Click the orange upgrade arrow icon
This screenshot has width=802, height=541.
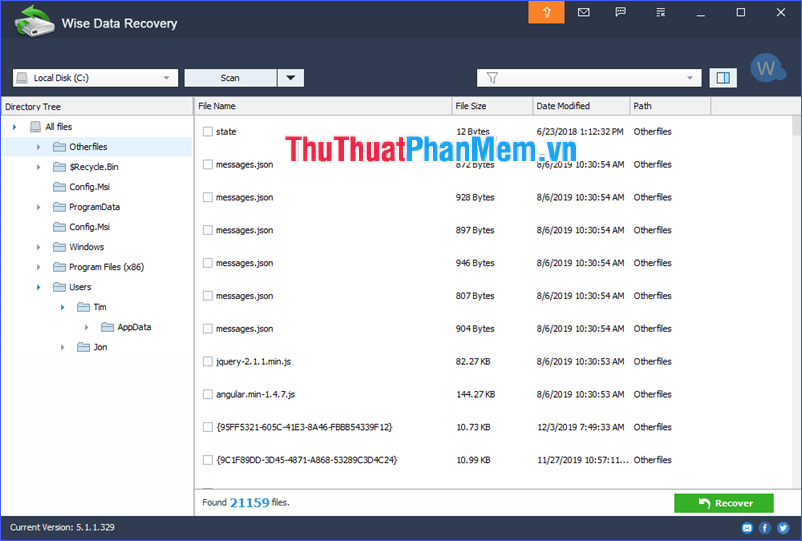(546, 12)
